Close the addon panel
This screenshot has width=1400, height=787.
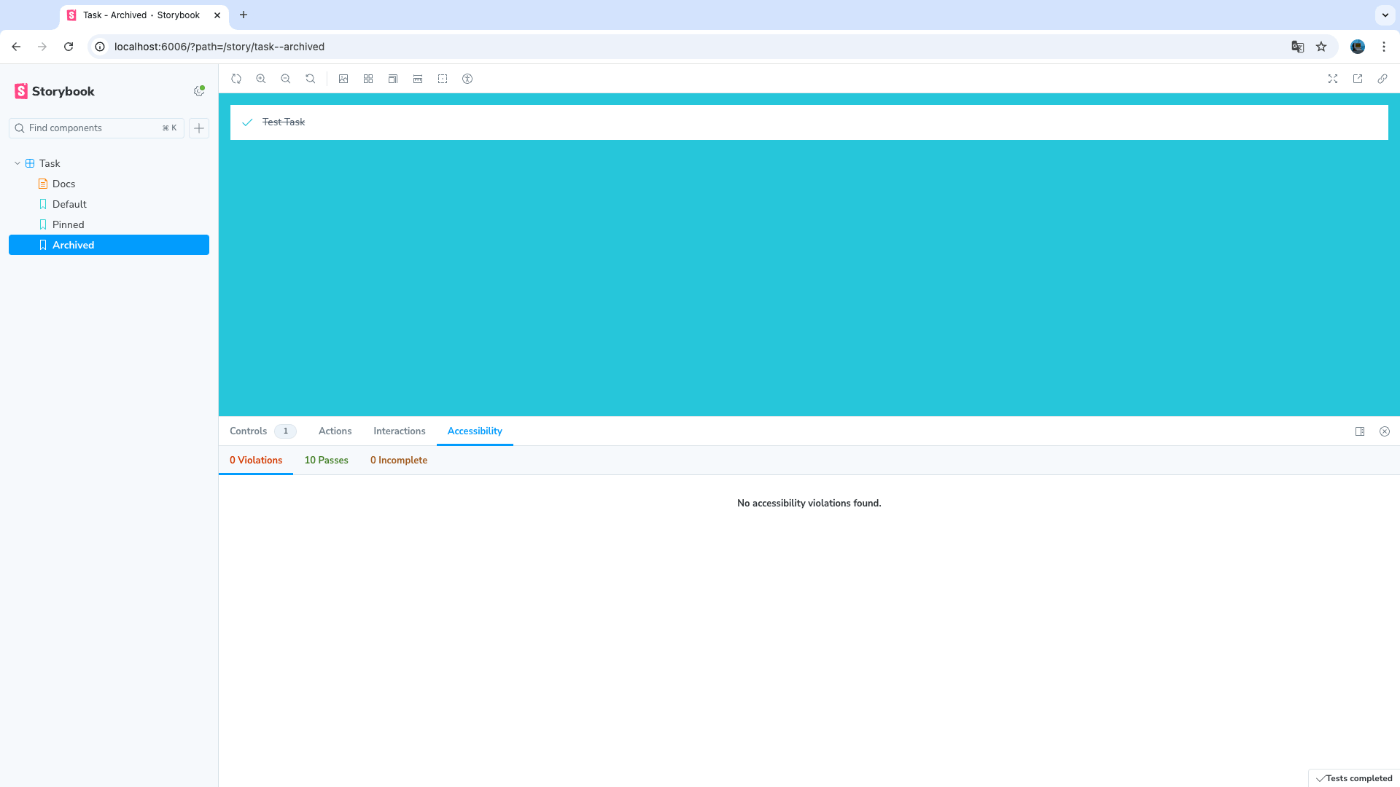click(x=1384, y=431)
